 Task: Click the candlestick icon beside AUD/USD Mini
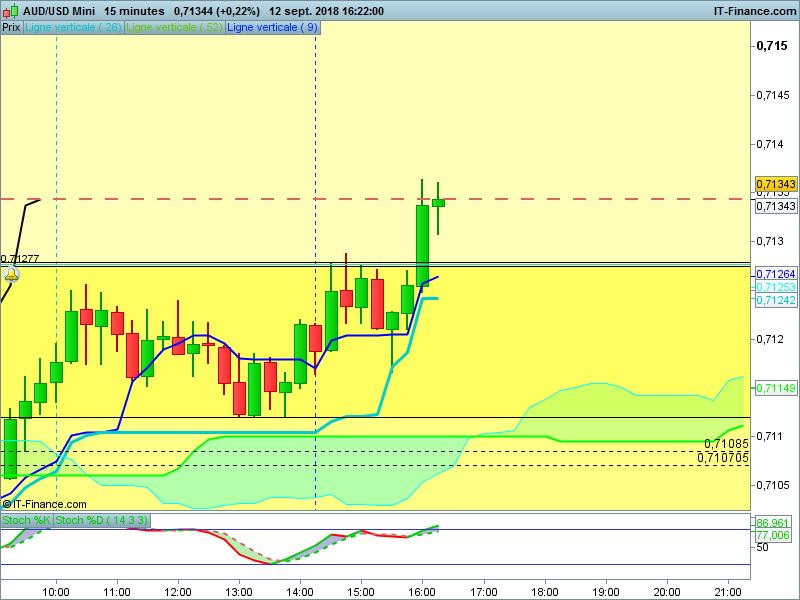pos(11,11)
